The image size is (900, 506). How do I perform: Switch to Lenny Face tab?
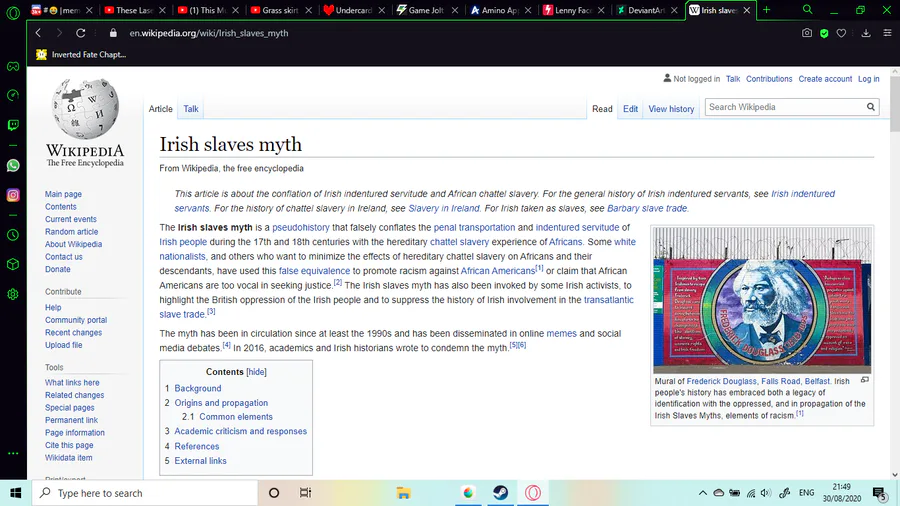573,10
